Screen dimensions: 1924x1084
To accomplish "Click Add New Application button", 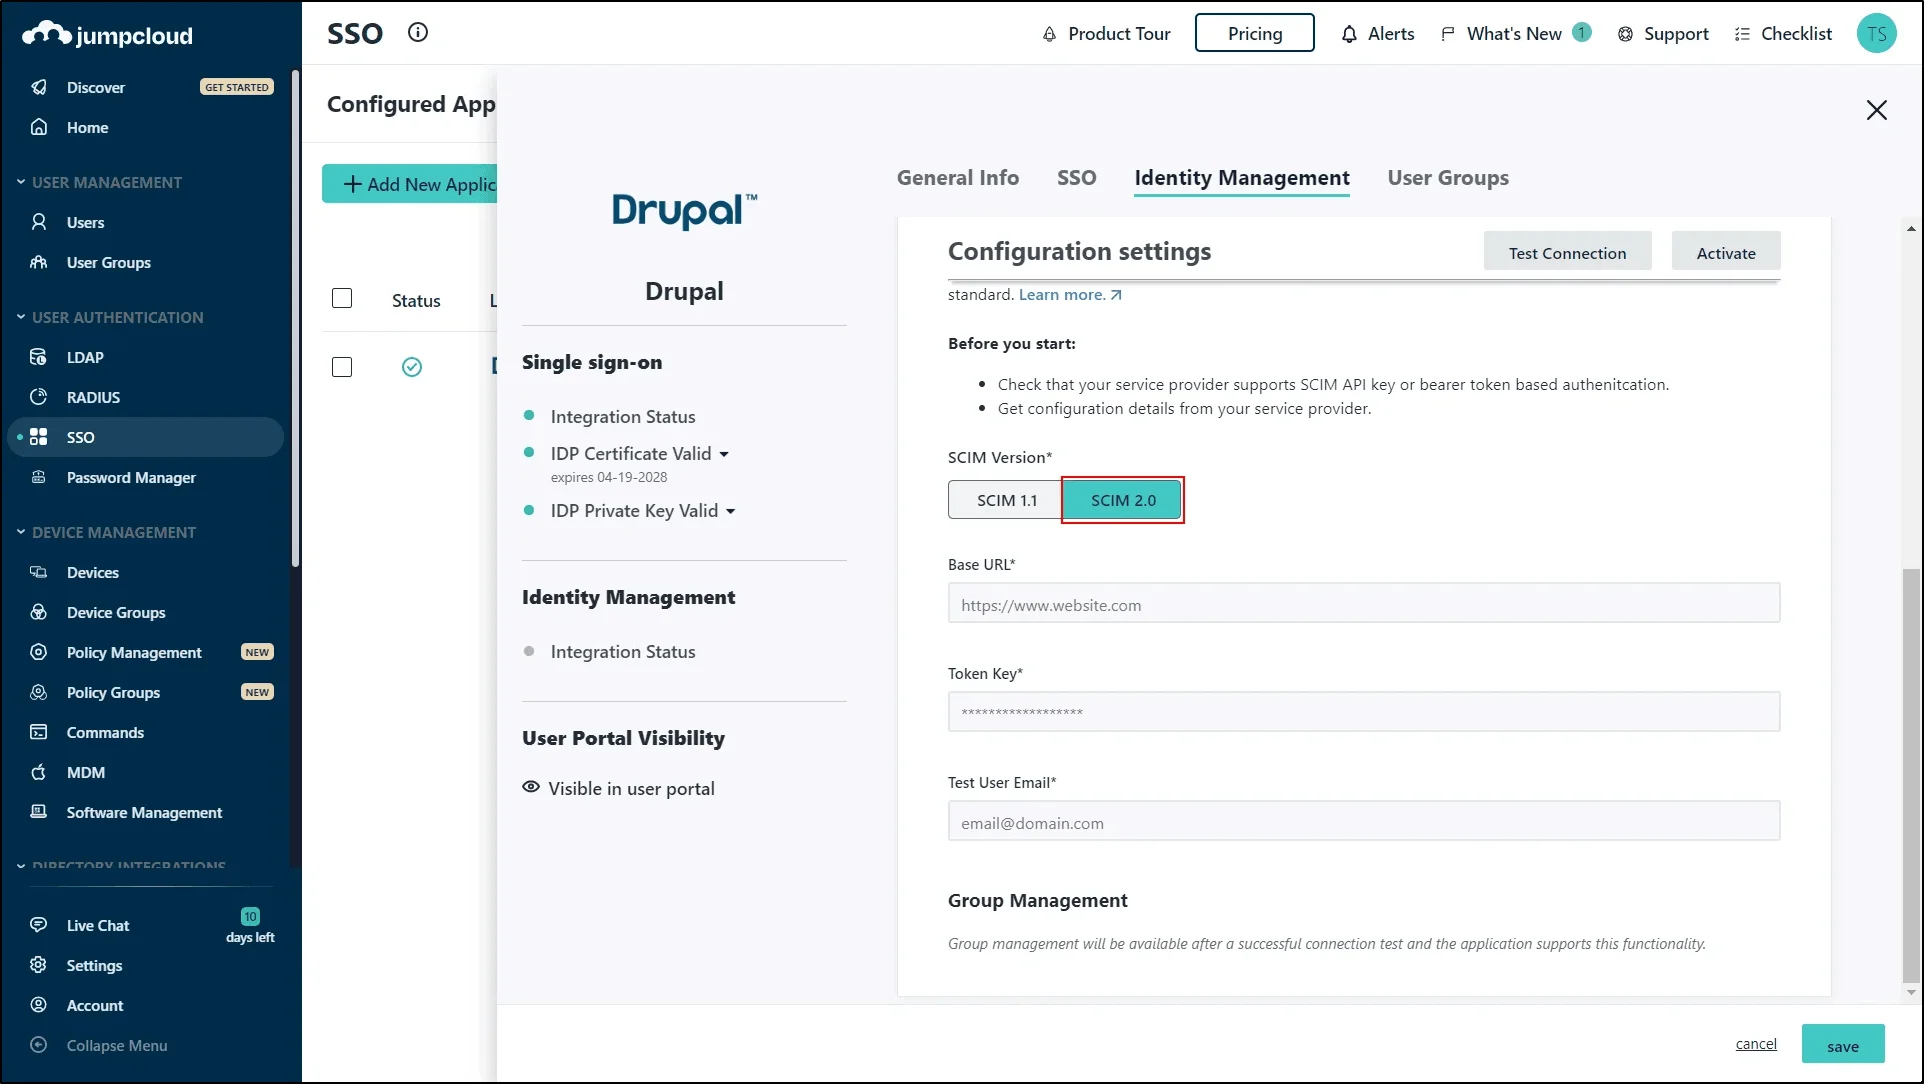I will click(410, 184).
